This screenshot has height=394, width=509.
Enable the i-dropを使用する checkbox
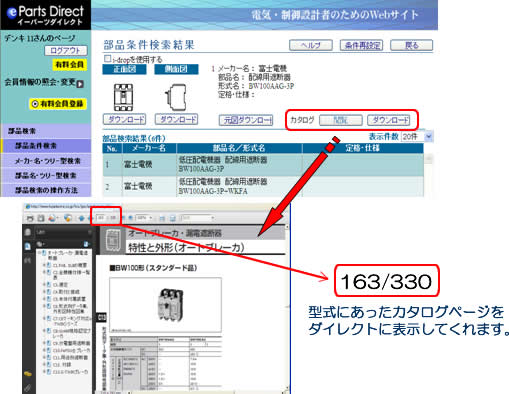(107, 59)
